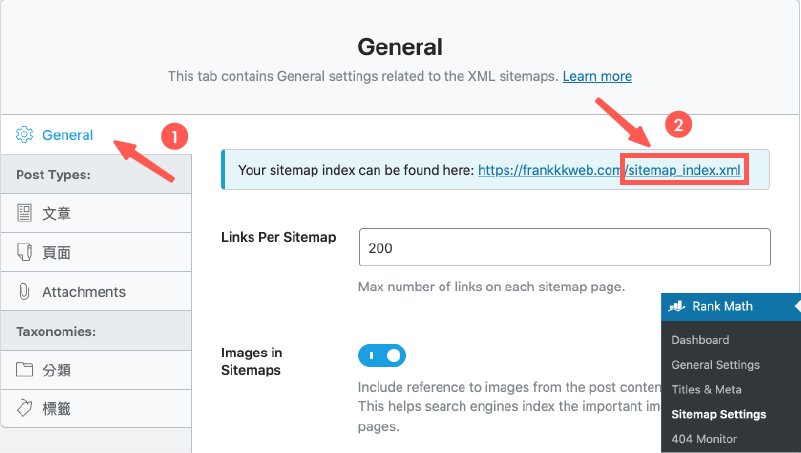The height and width of the screenshot is (453, 801).
Task: Open the 404 Monitor menu item
Action: 704,439
